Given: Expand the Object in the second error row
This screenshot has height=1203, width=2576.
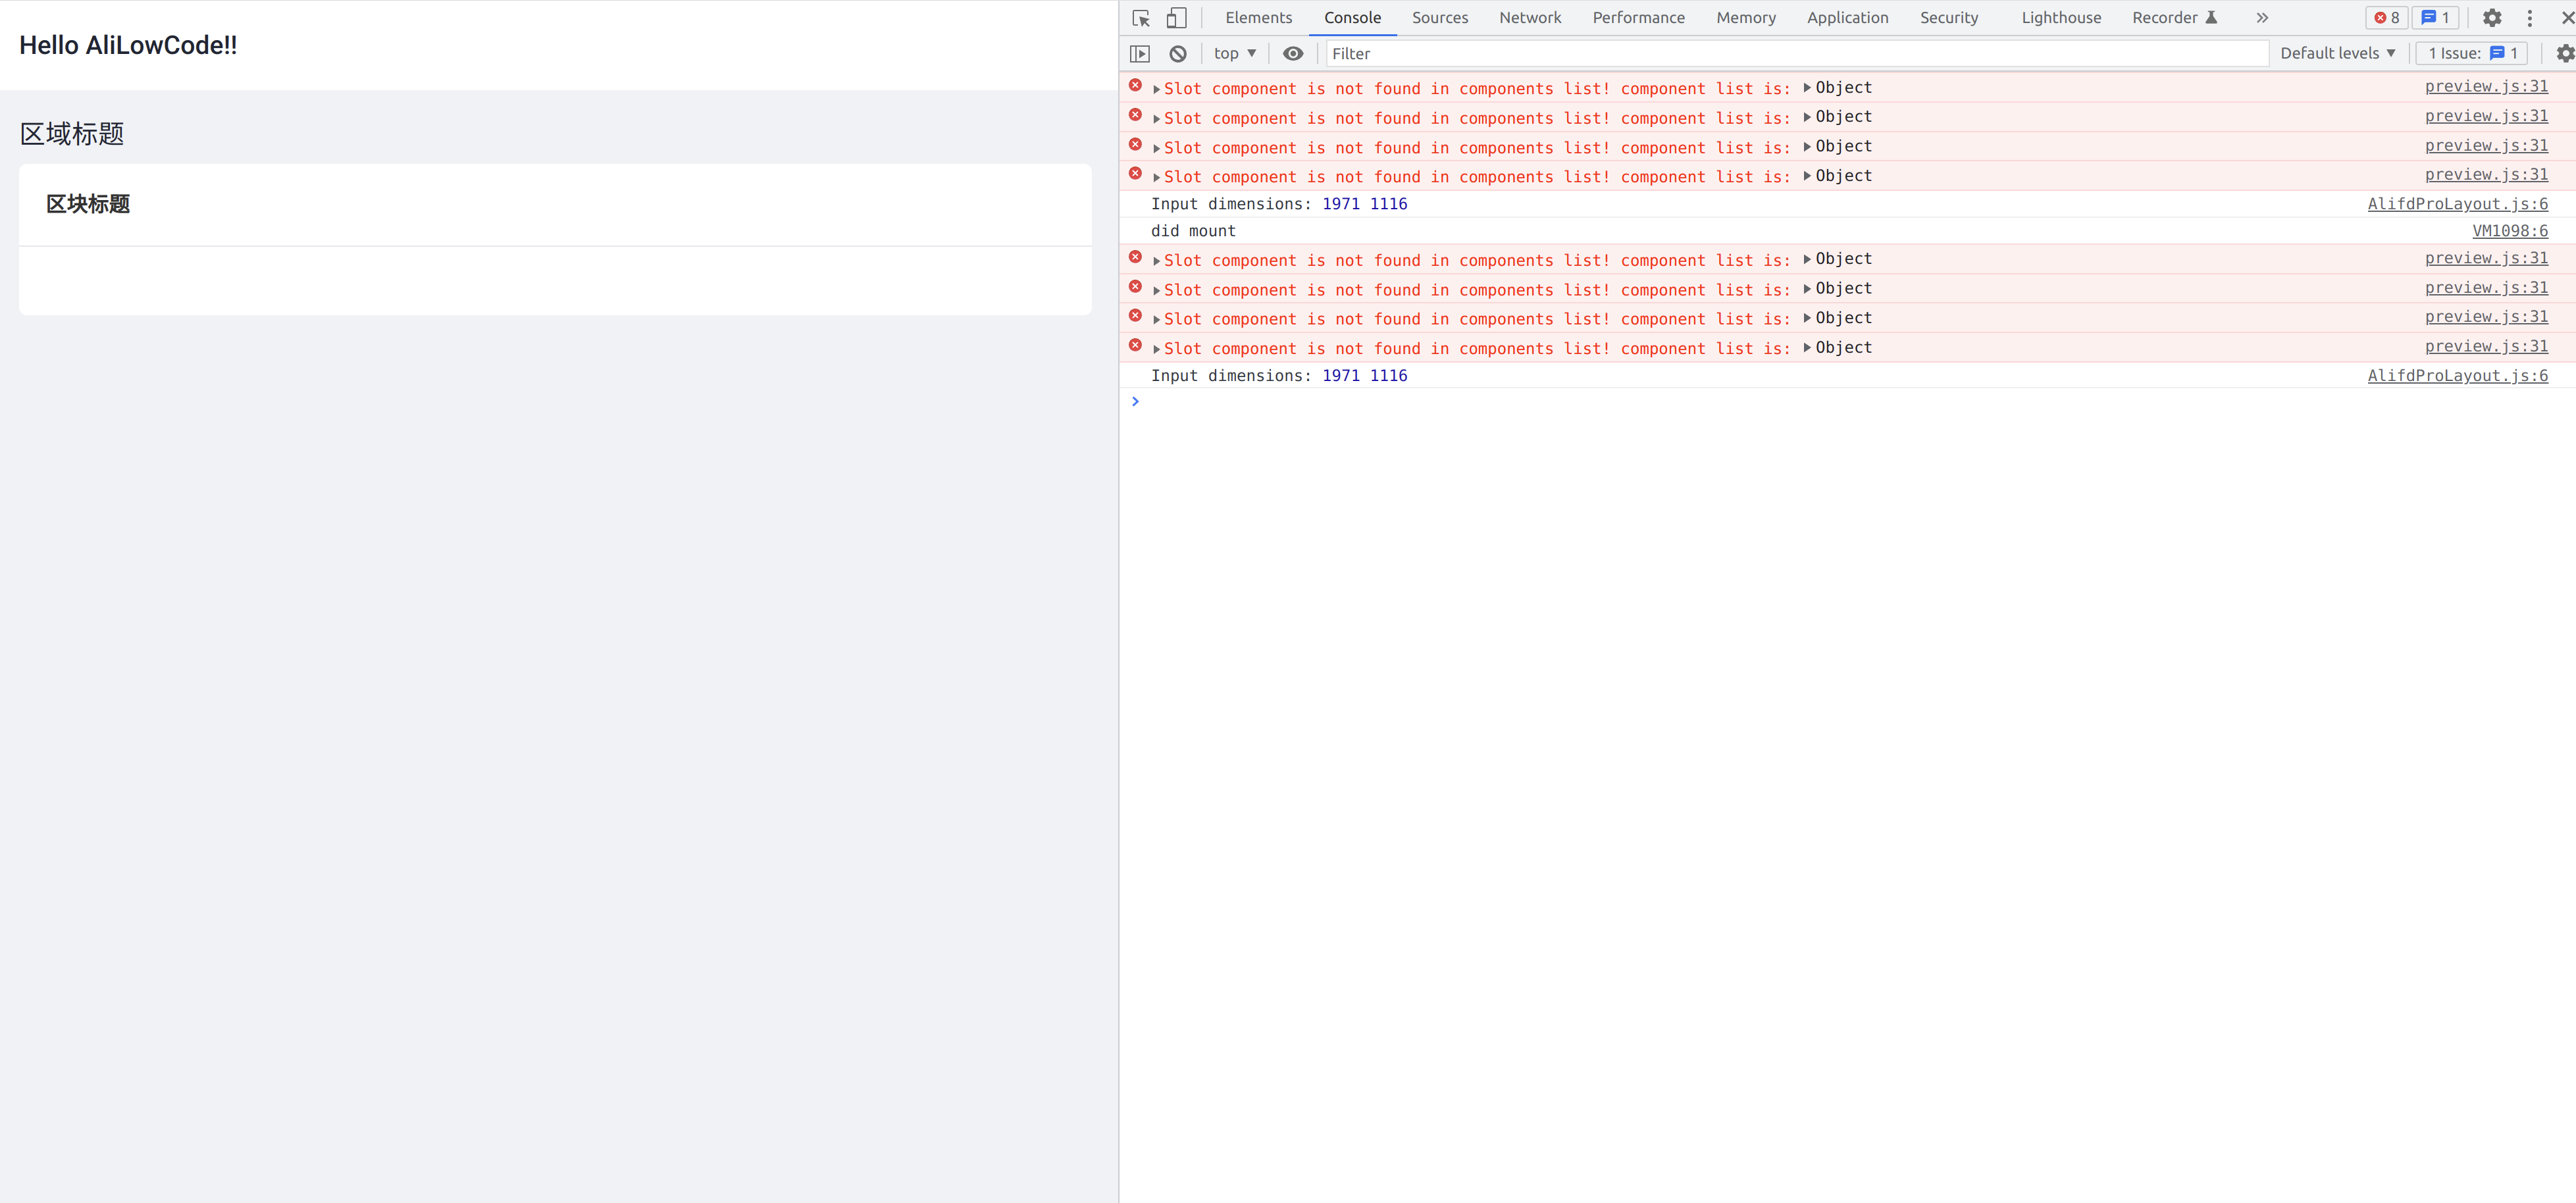Looking at the screenshot, I should pos(1807,117).
